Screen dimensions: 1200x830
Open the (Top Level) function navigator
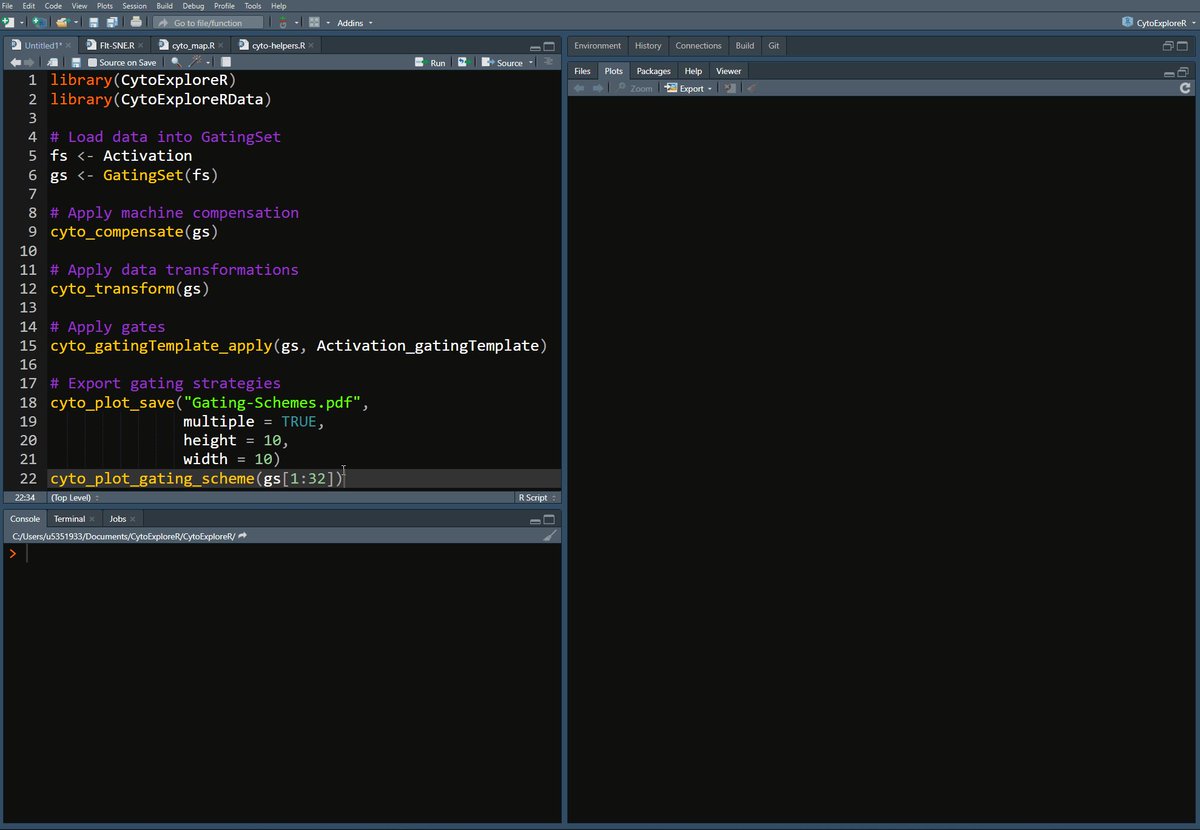point(75,497)
